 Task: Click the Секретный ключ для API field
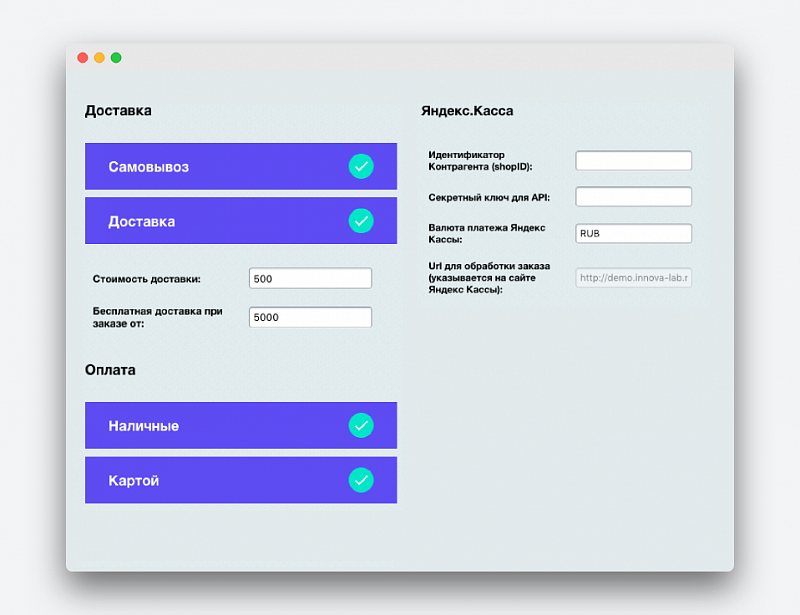coord(633,196)
